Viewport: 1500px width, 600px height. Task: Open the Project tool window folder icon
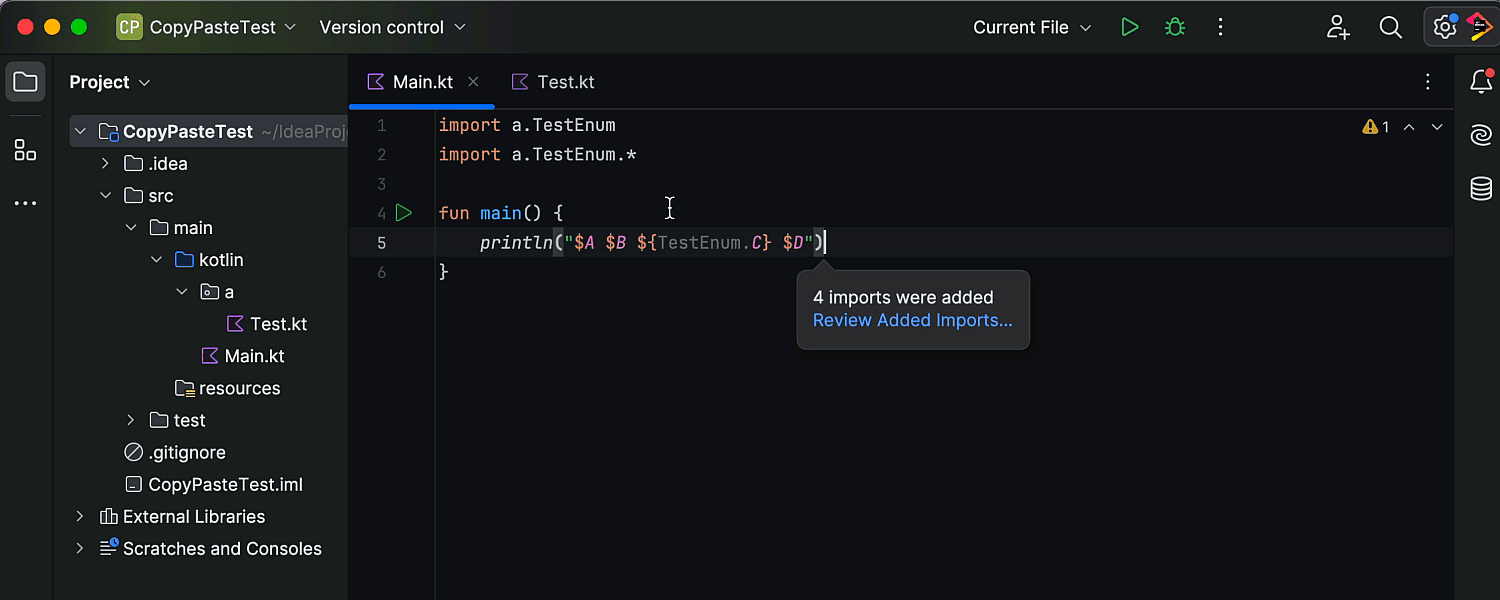[x=25, y=82]
